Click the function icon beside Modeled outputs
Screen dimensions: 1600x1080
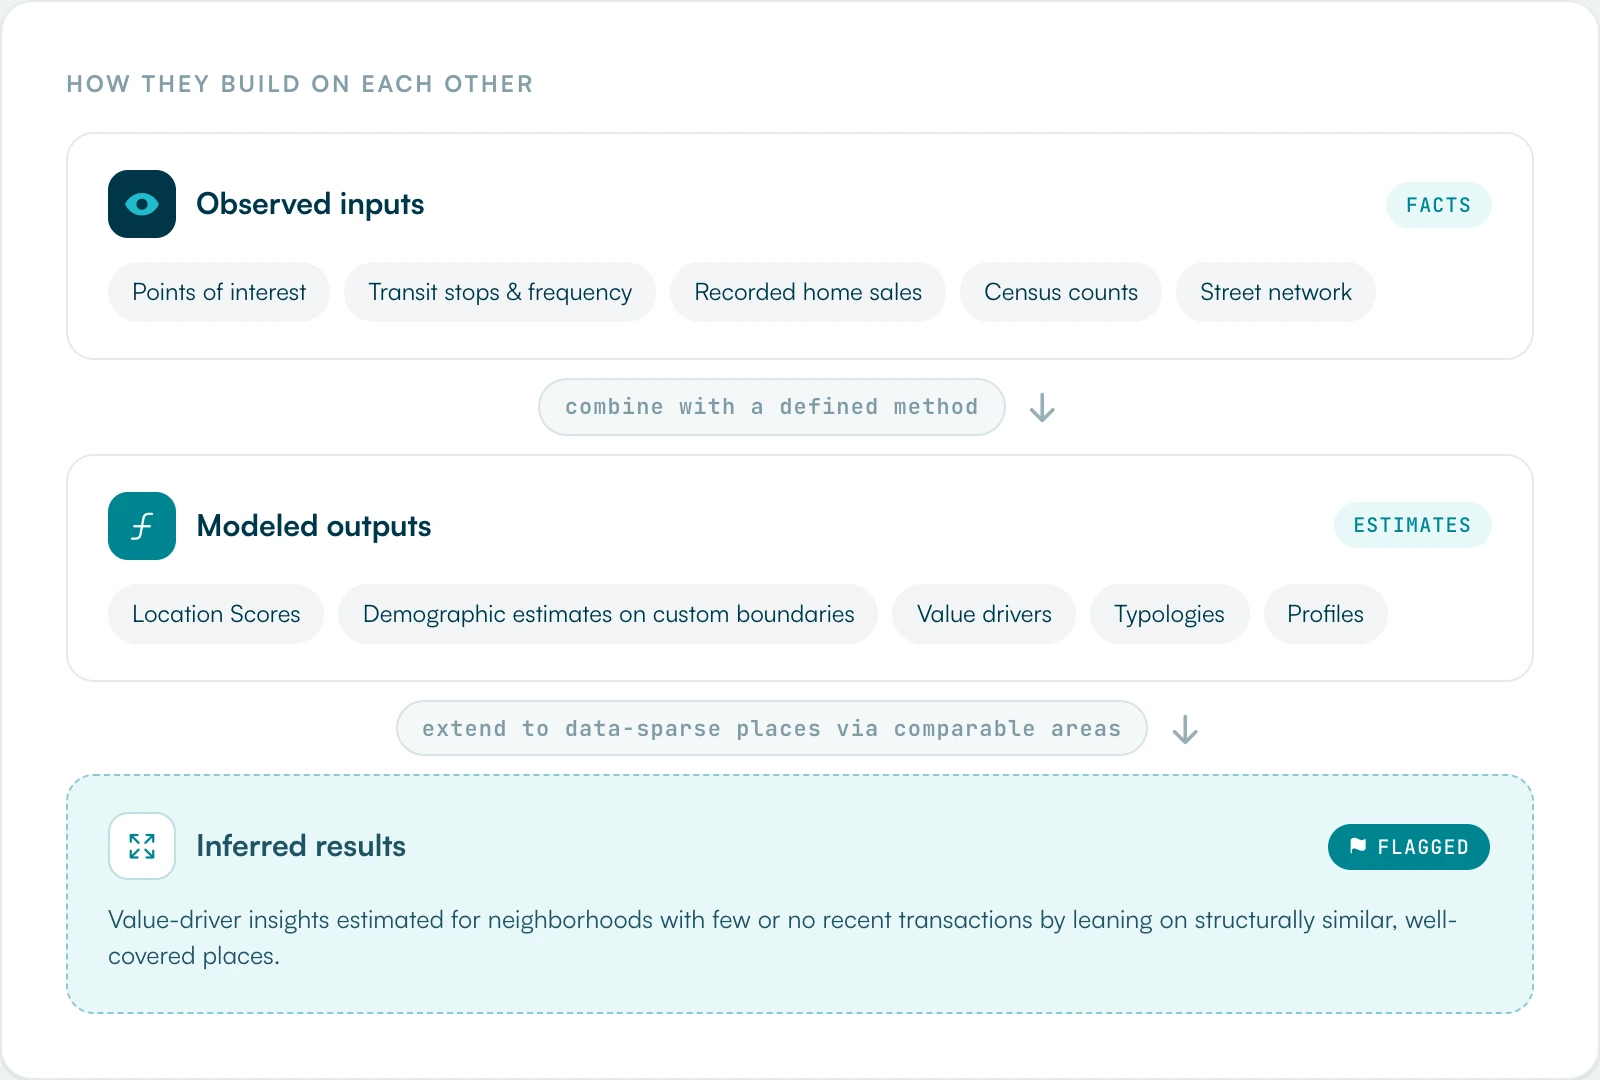[142, 526]
